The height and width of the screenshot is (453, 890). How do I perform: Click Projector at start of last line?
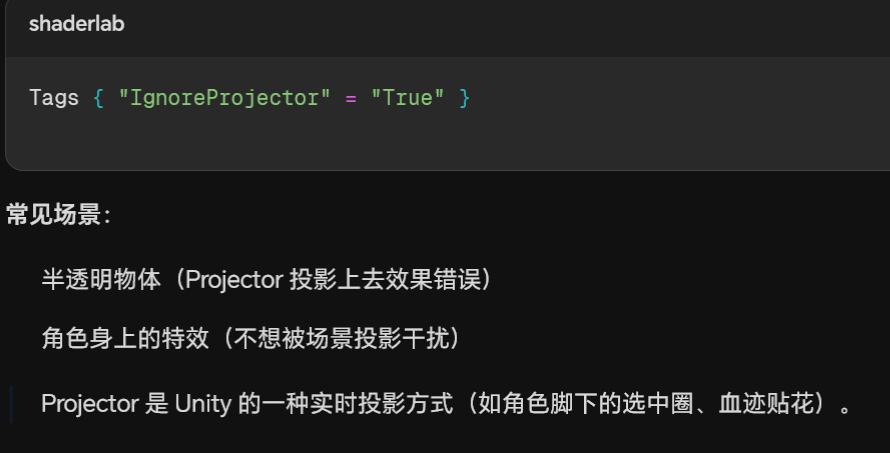click(89, 404)
